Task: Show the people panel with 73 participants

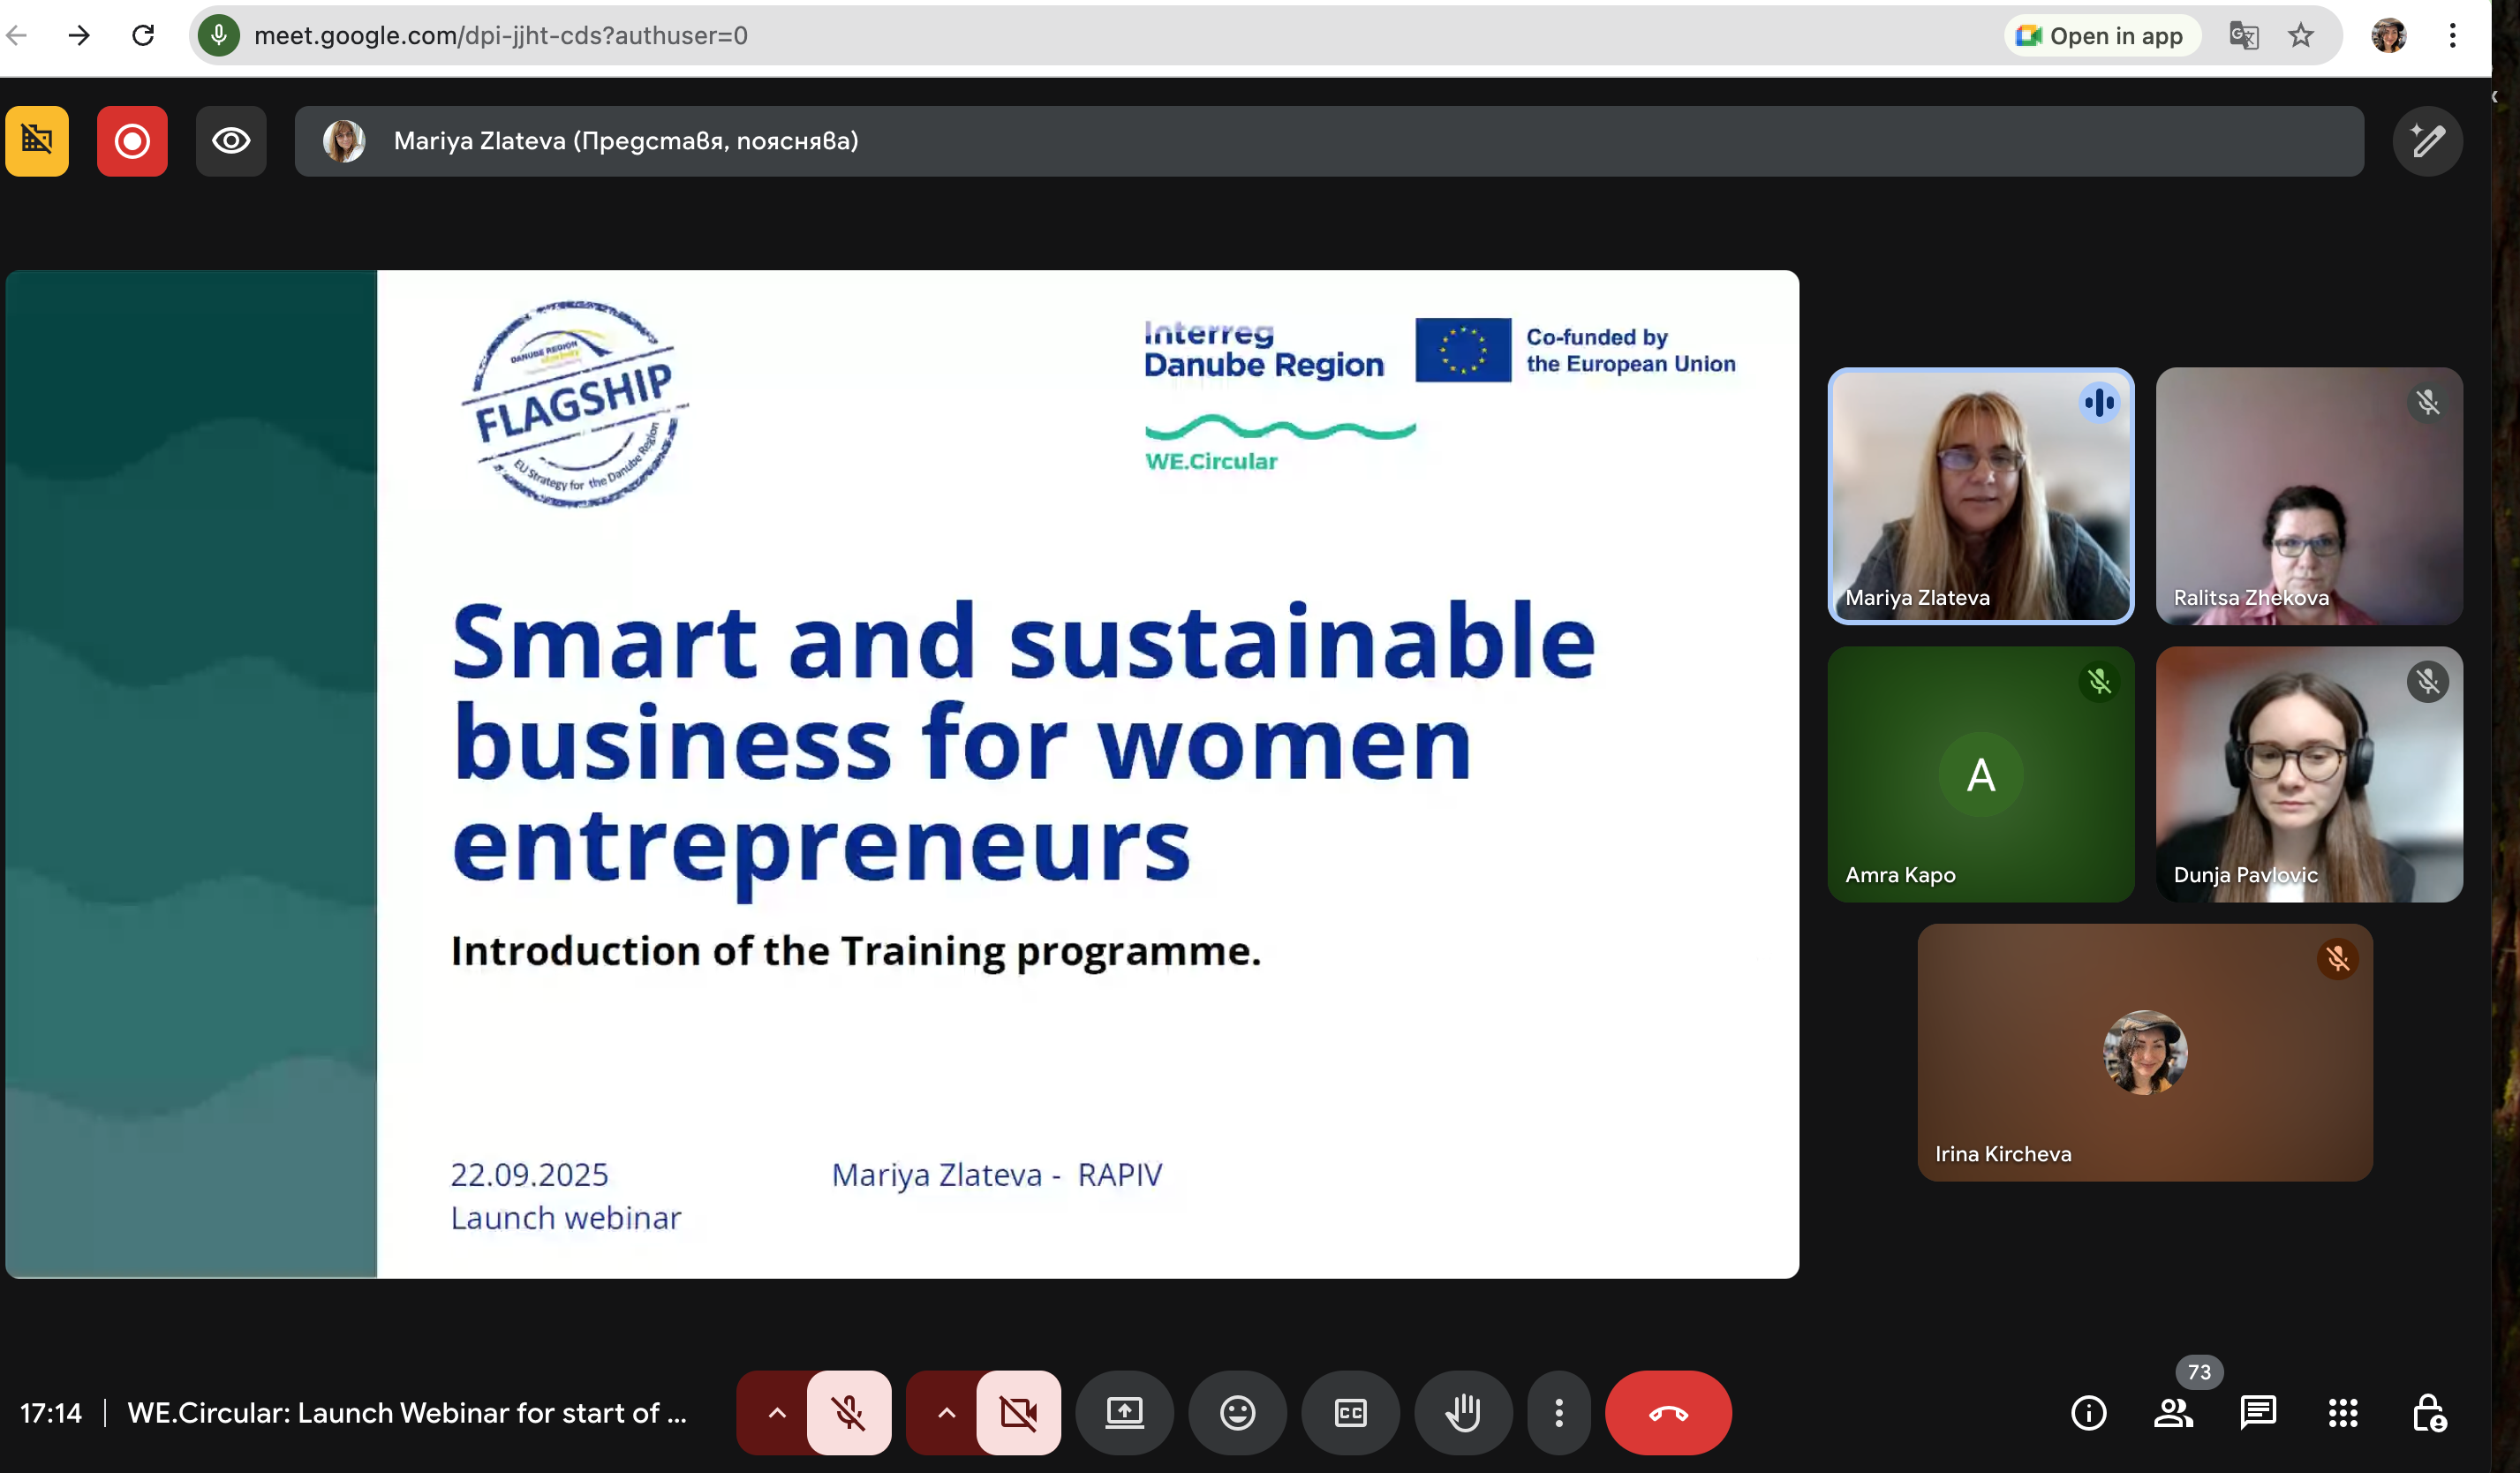Action: [x=2173, y=1412]
